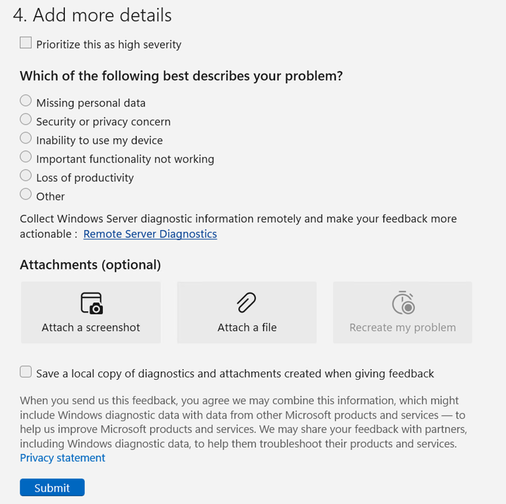
Task: Click the screenshot camera icon
Action: tap(92, 303)
